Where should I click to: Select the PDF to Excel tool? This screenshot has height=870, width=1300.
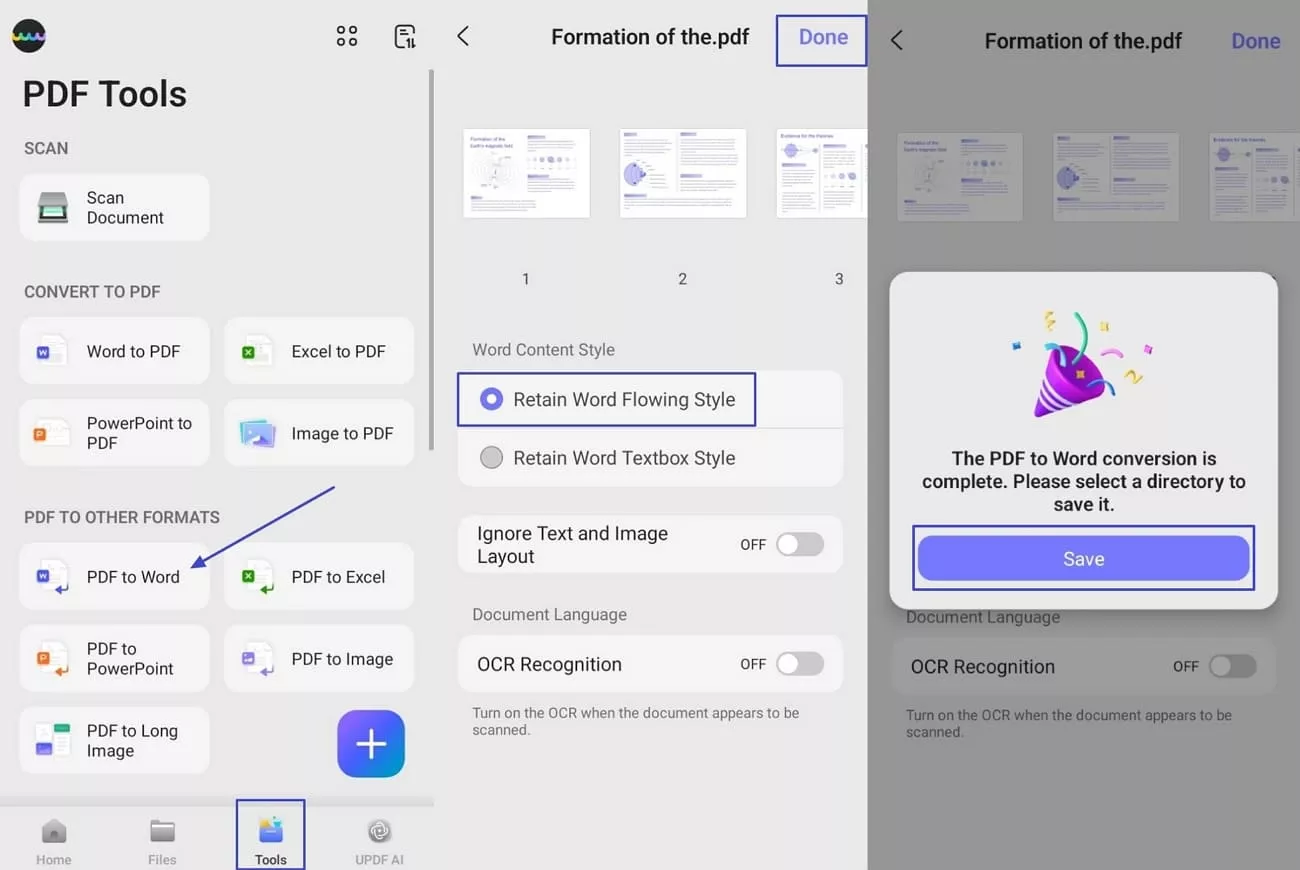(x=318, y=577)
